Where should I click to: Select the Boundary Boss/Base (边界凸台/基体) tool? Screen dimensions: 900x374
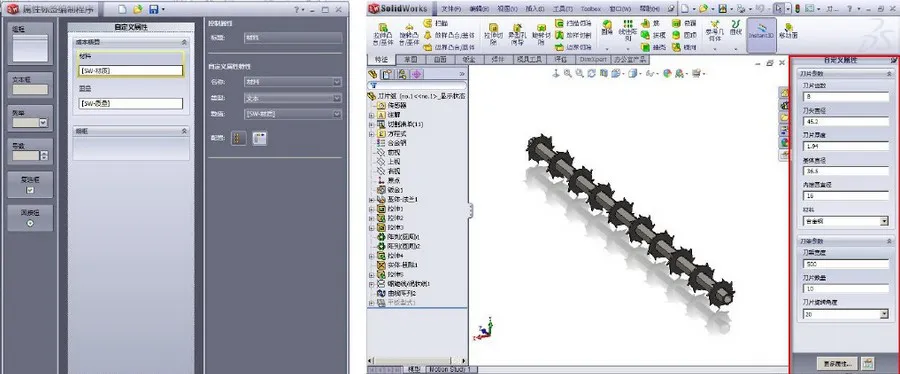click(450, 48)
